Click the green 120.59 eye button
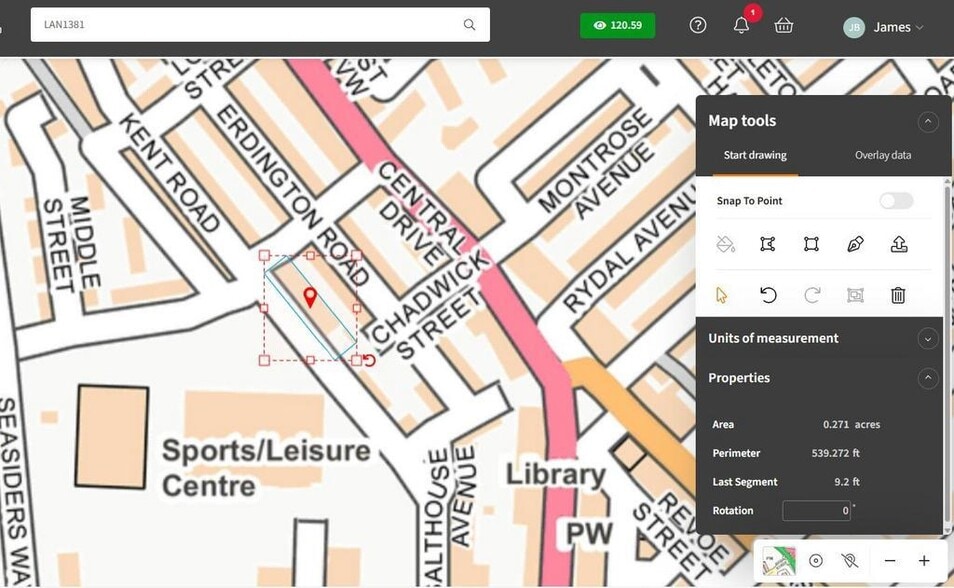 pyautogui.click(x=617, y=25)
